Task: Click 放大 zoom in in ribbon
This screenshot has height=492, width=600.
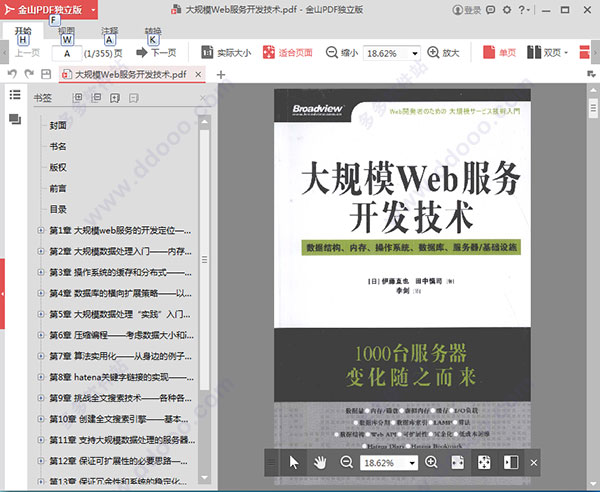Action: [x=443, y=52]
